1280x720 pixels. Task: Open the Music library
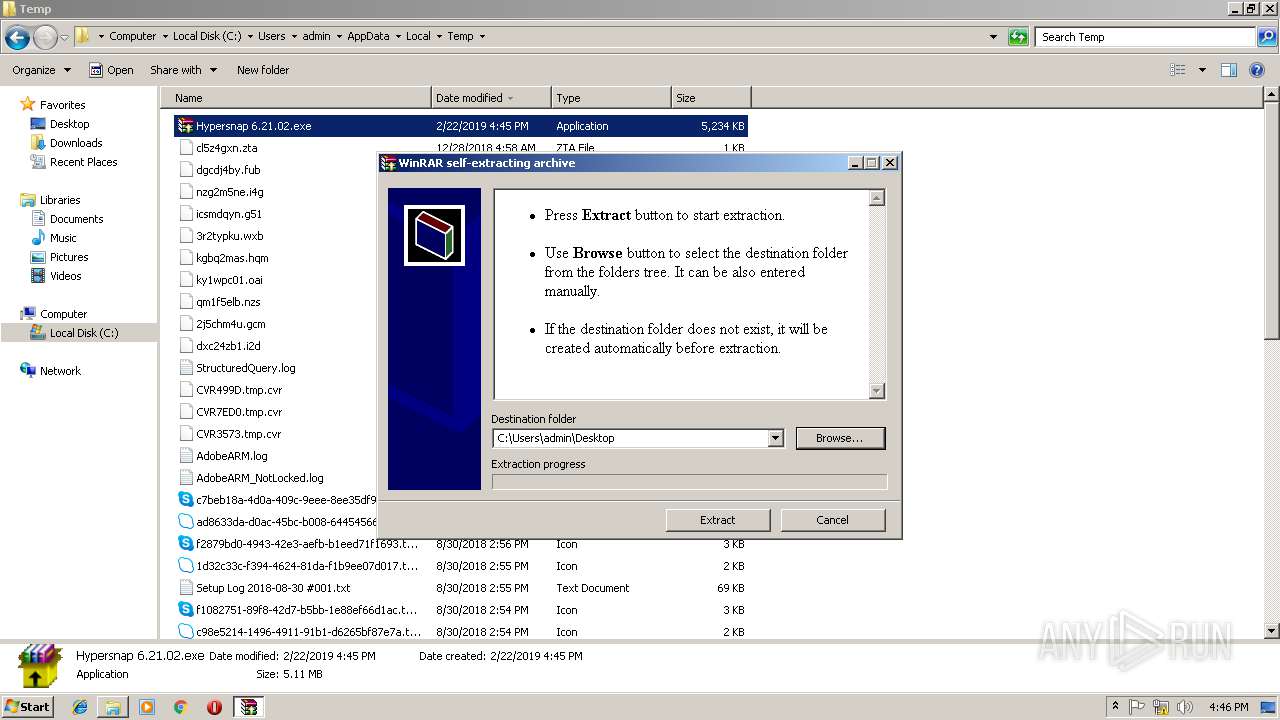point(63,238)
